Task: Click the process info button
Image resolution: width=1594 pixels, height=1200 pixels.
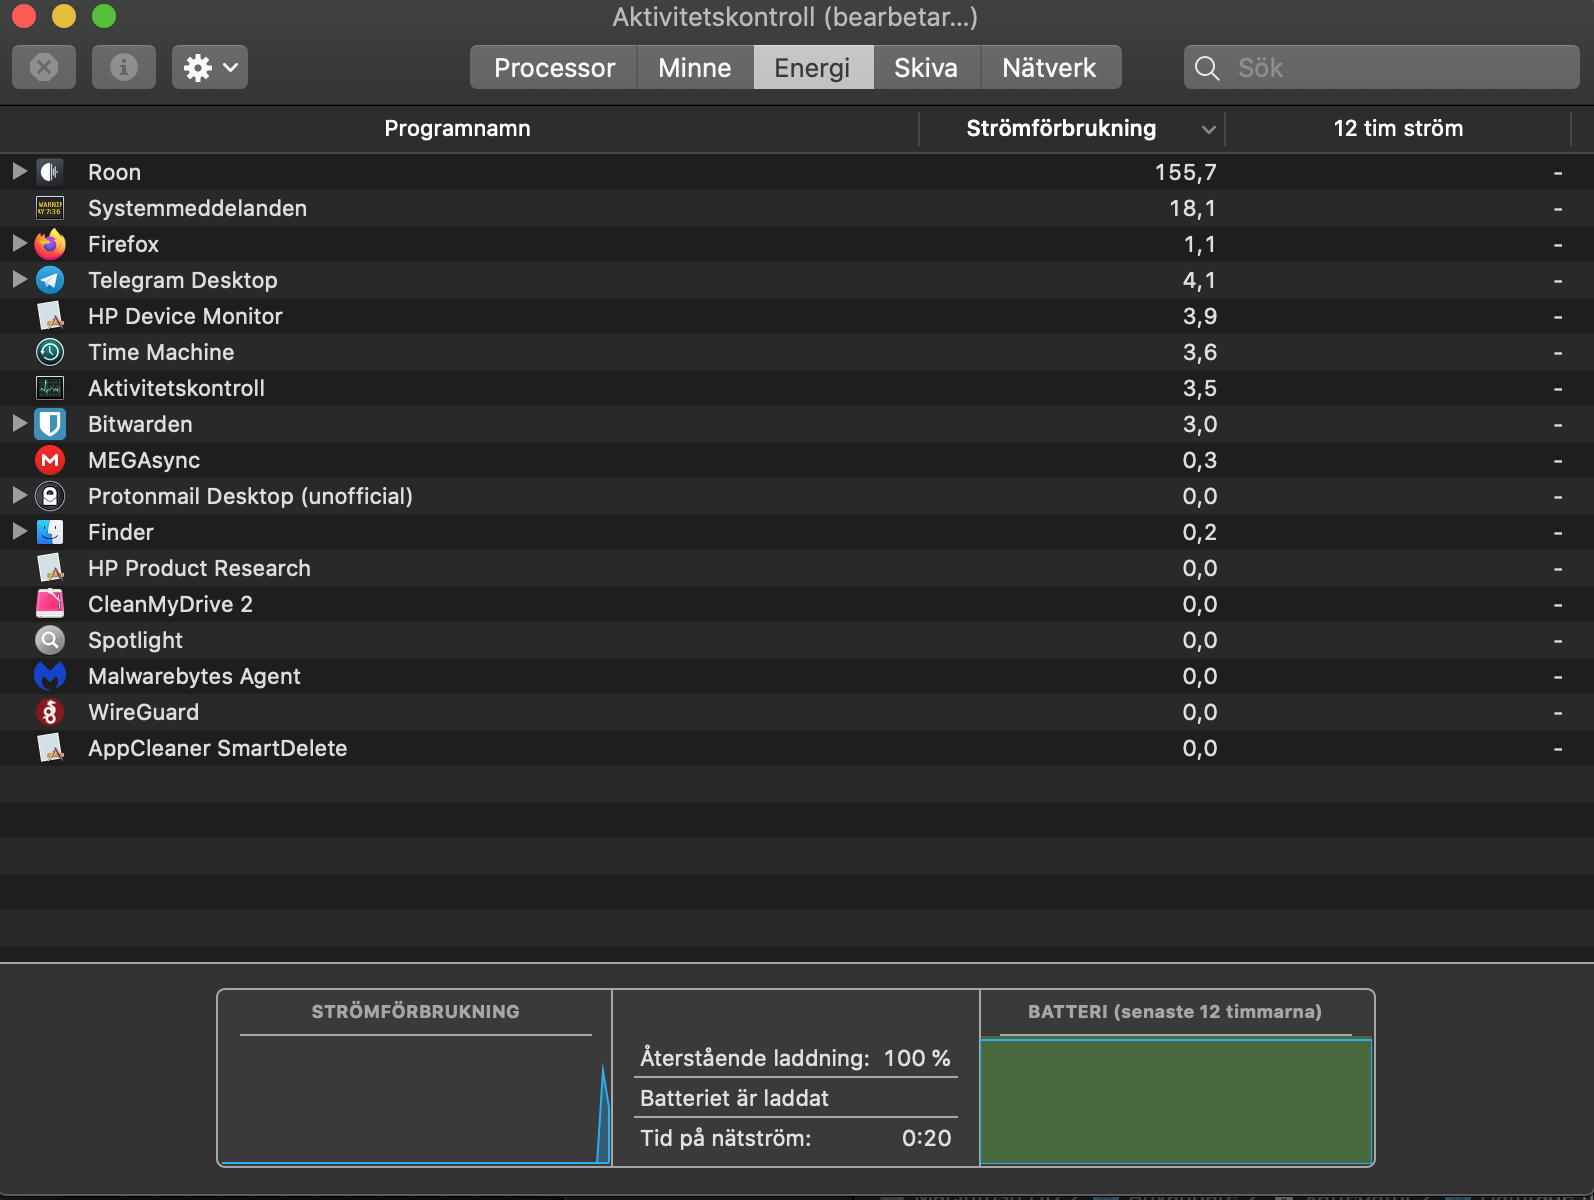Action: [x=124, y=67]
